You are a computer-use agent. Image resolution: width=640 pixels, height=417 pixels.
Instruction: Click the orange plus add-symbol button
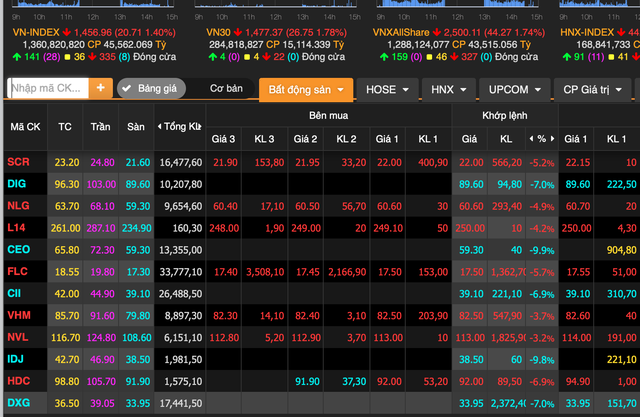(x=100, y=88)
